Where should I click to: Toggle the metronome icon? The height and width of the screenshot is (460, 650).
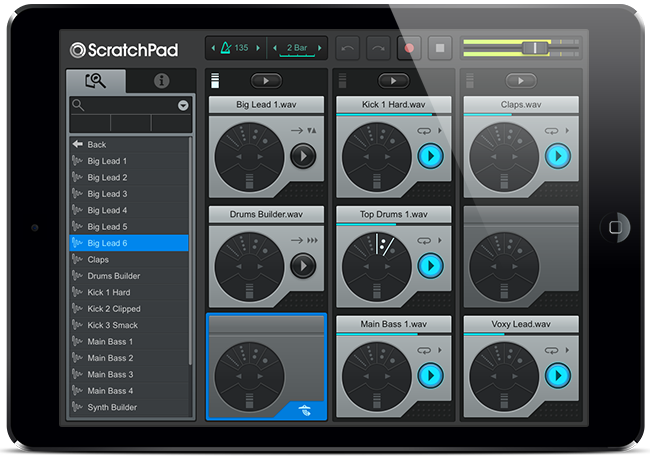pyautogui.click(x=226, y=48)
